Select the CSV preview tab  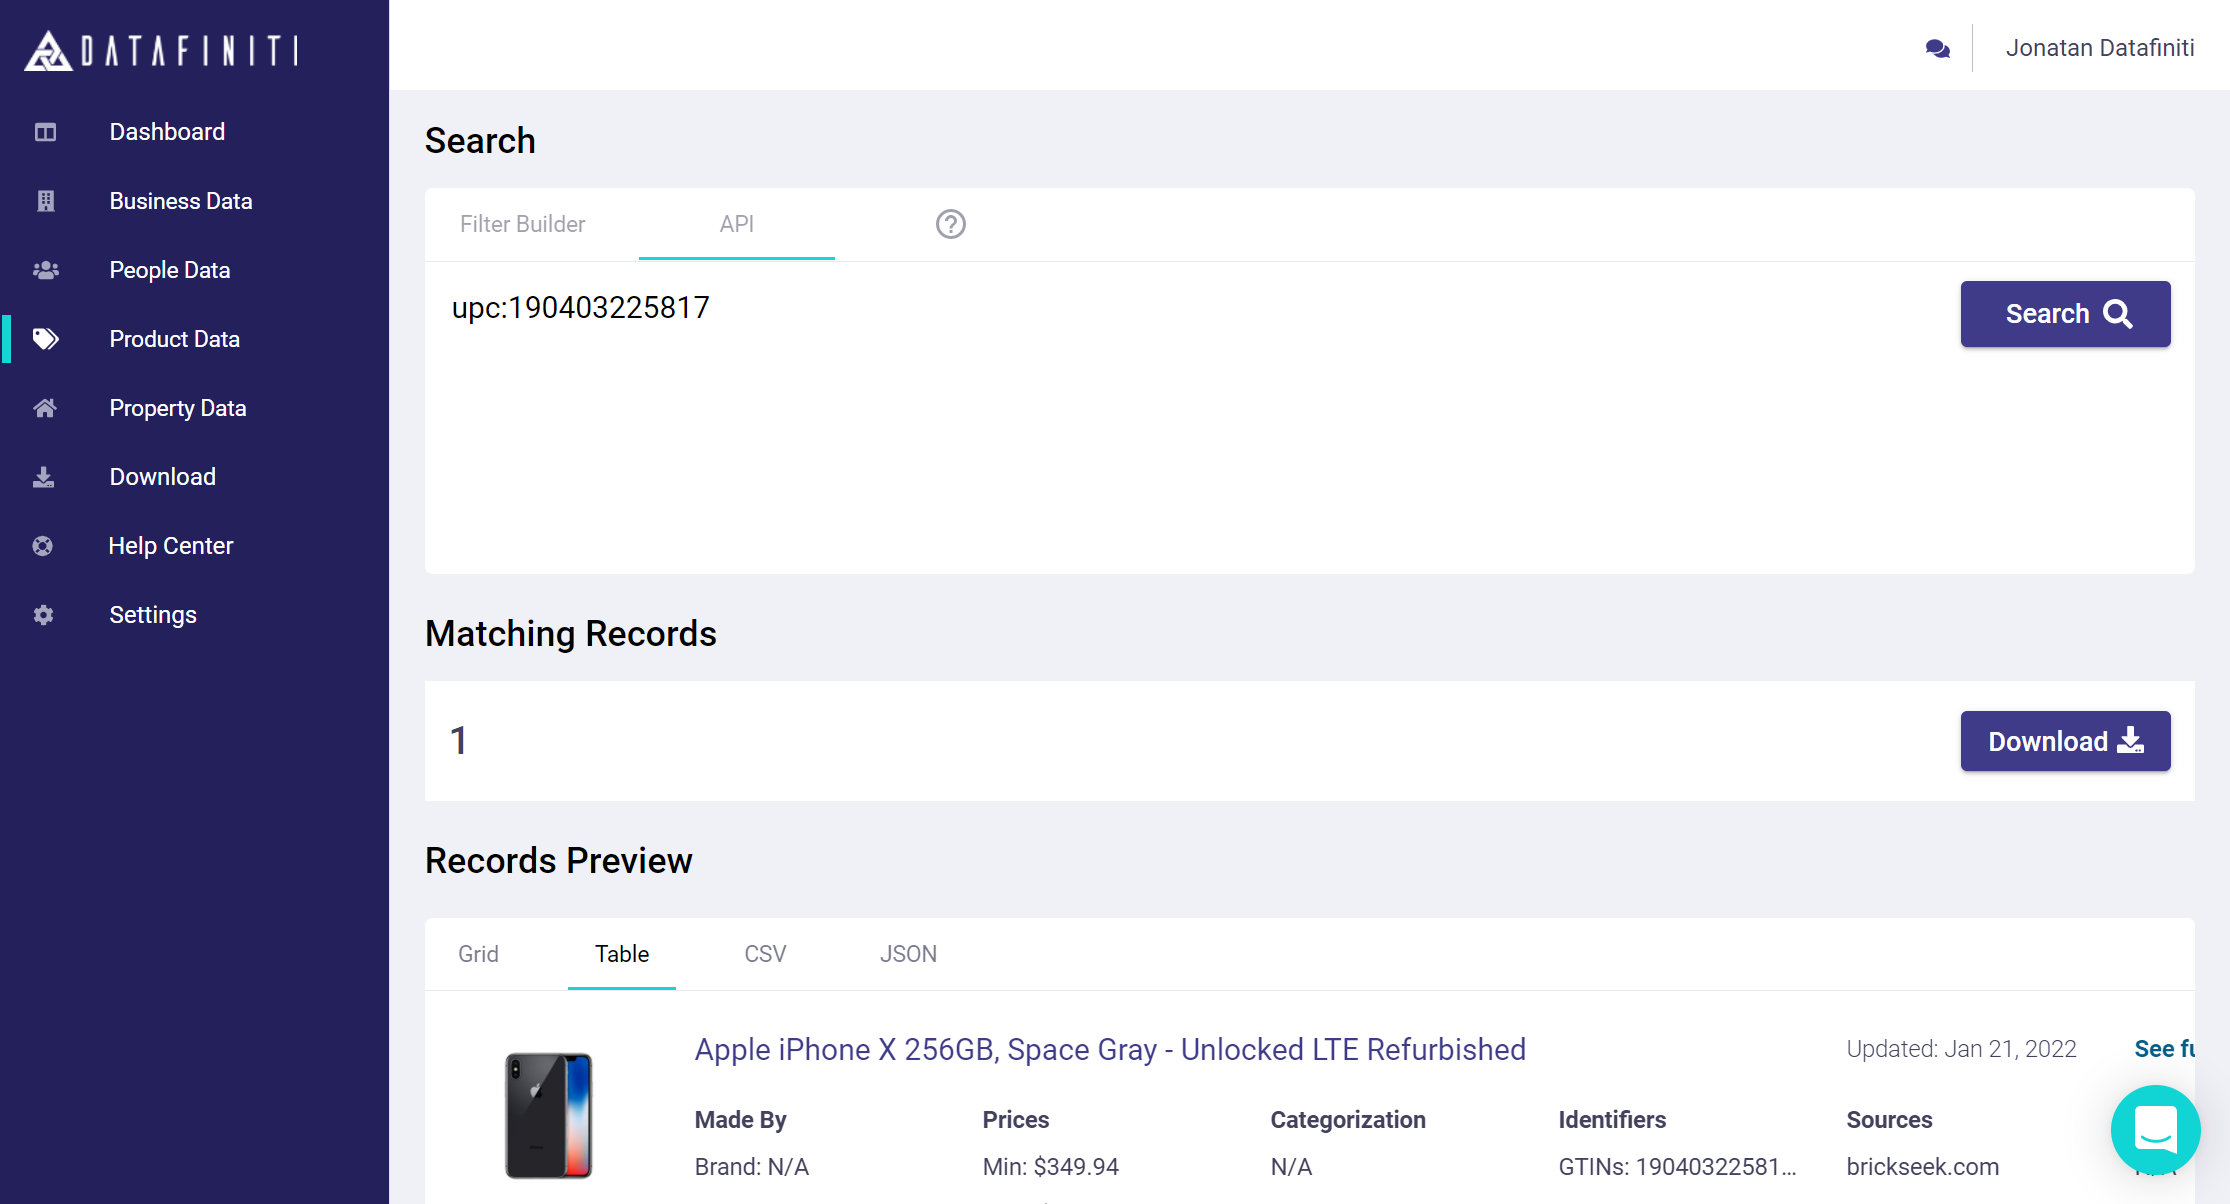765,954
